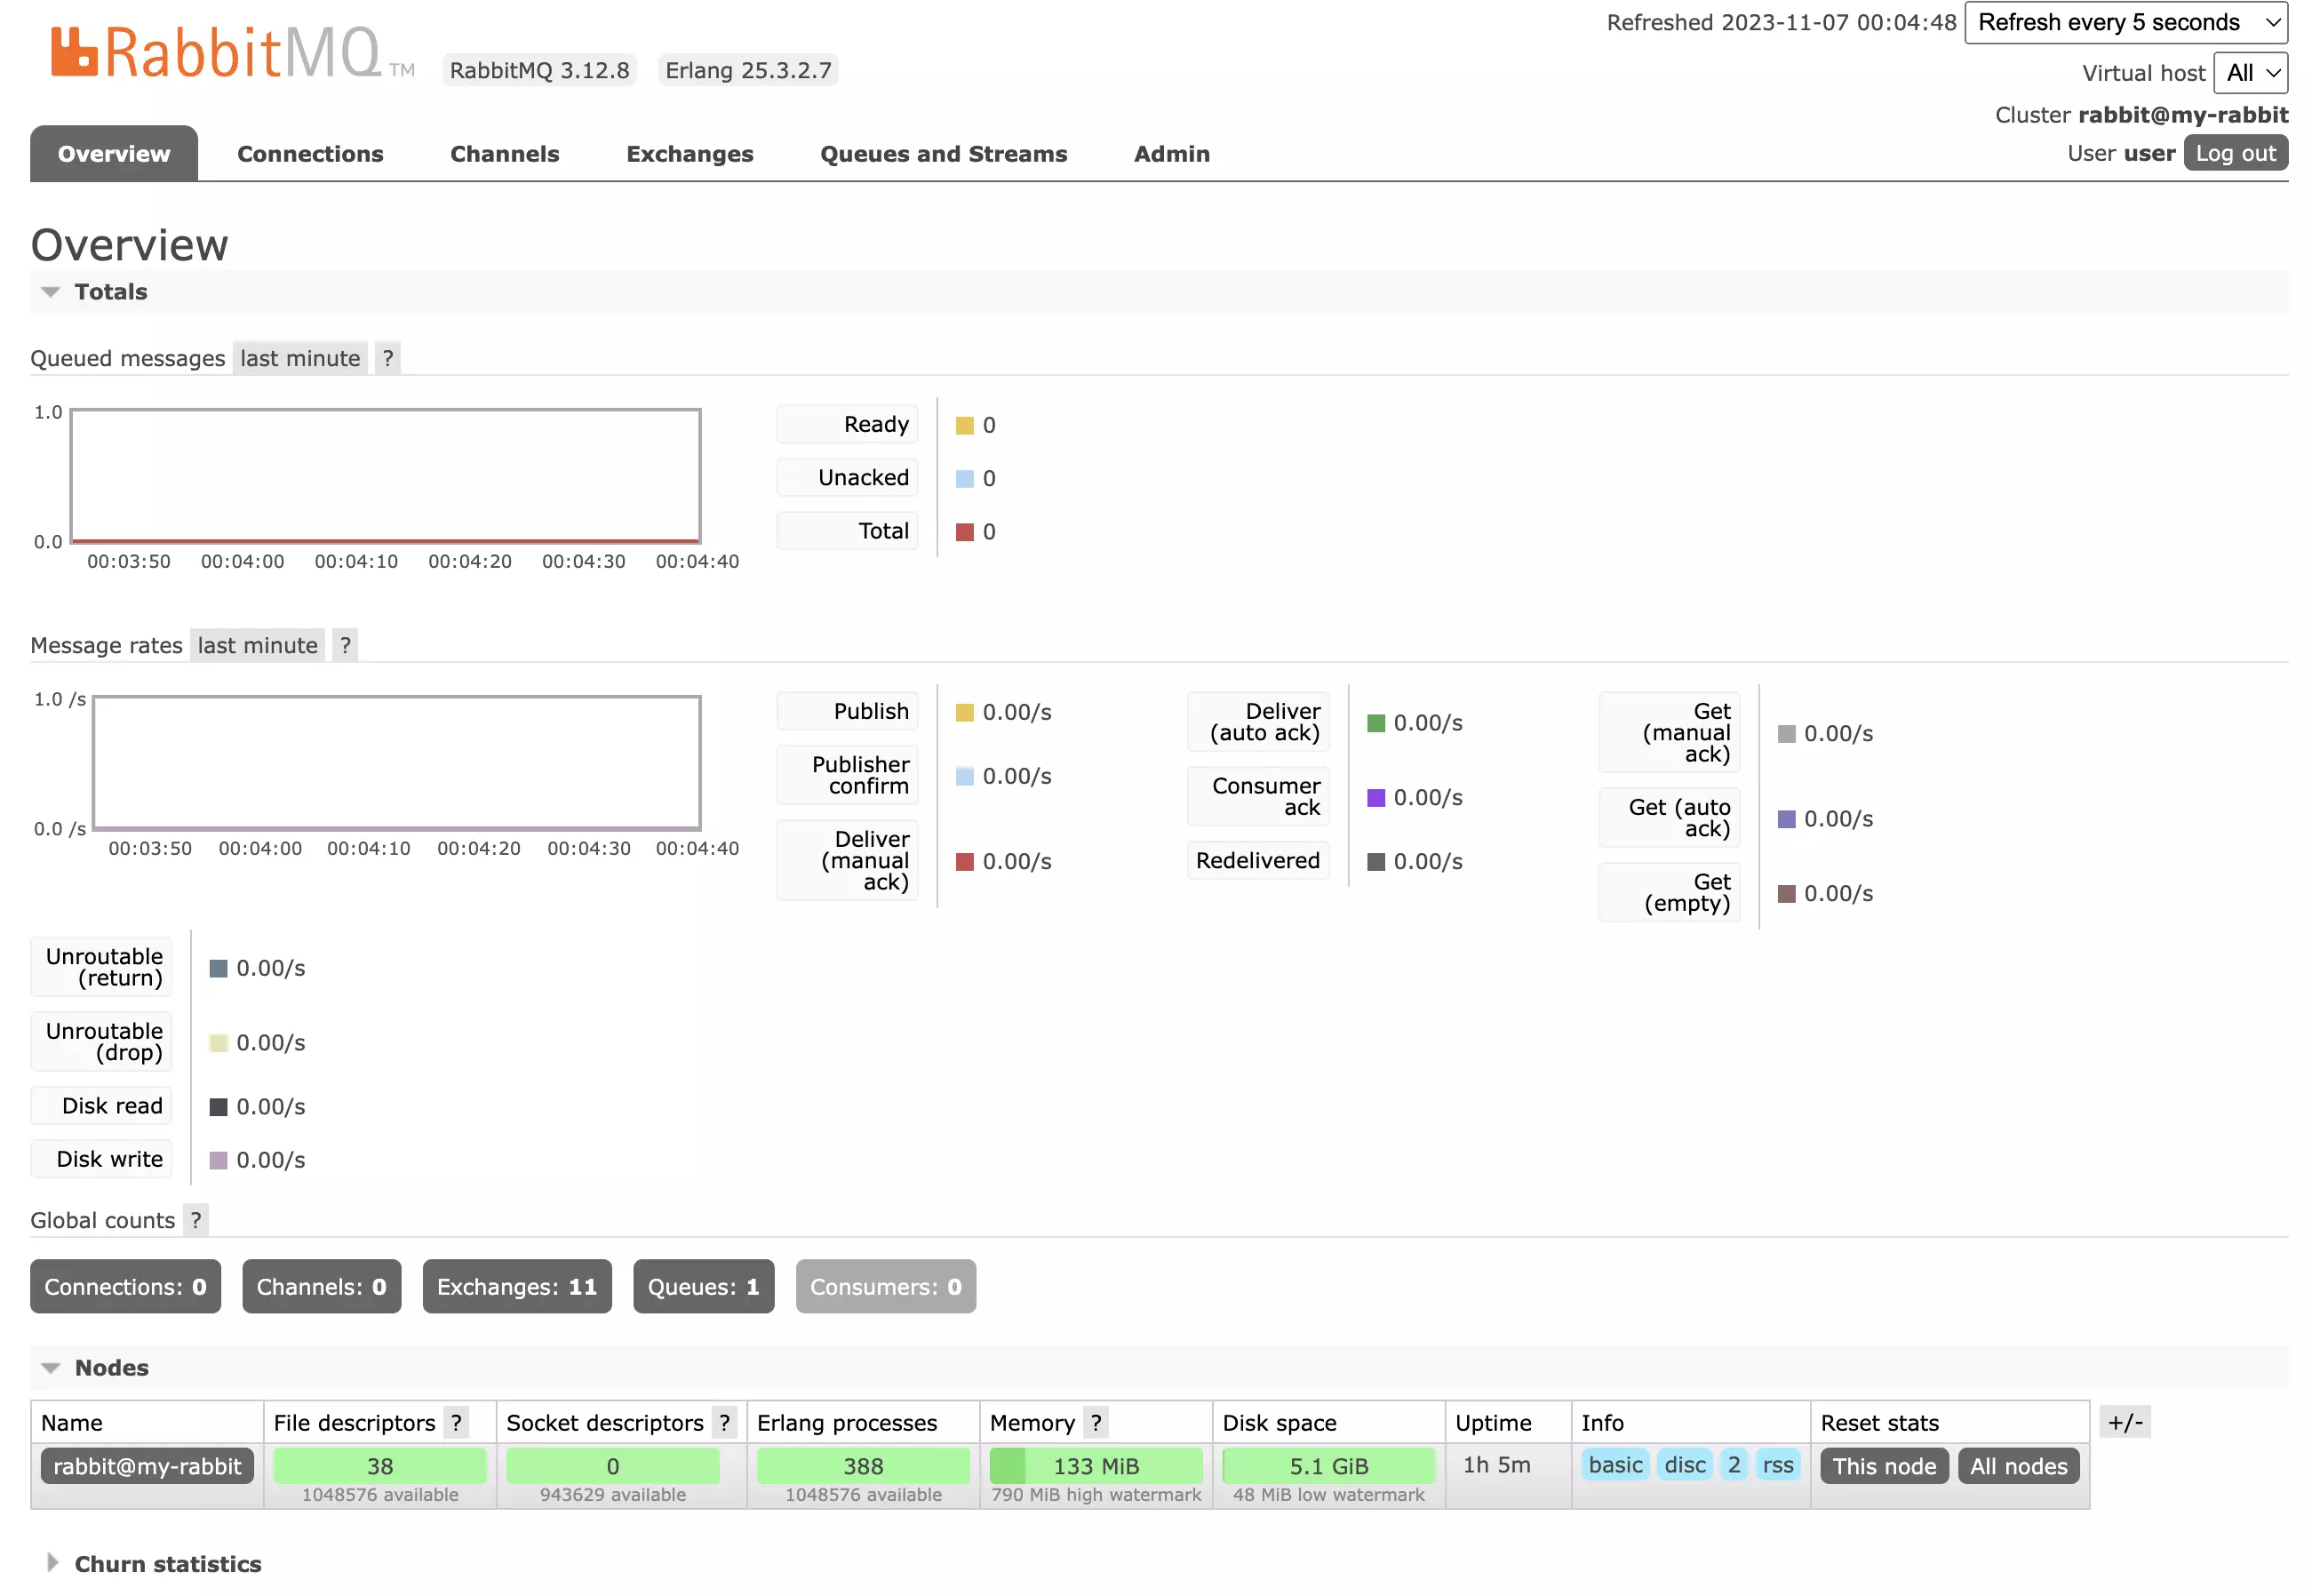Click the Unroutable (drop) label
This screenshot has height=1596, width=2312.
(101, 1041)
